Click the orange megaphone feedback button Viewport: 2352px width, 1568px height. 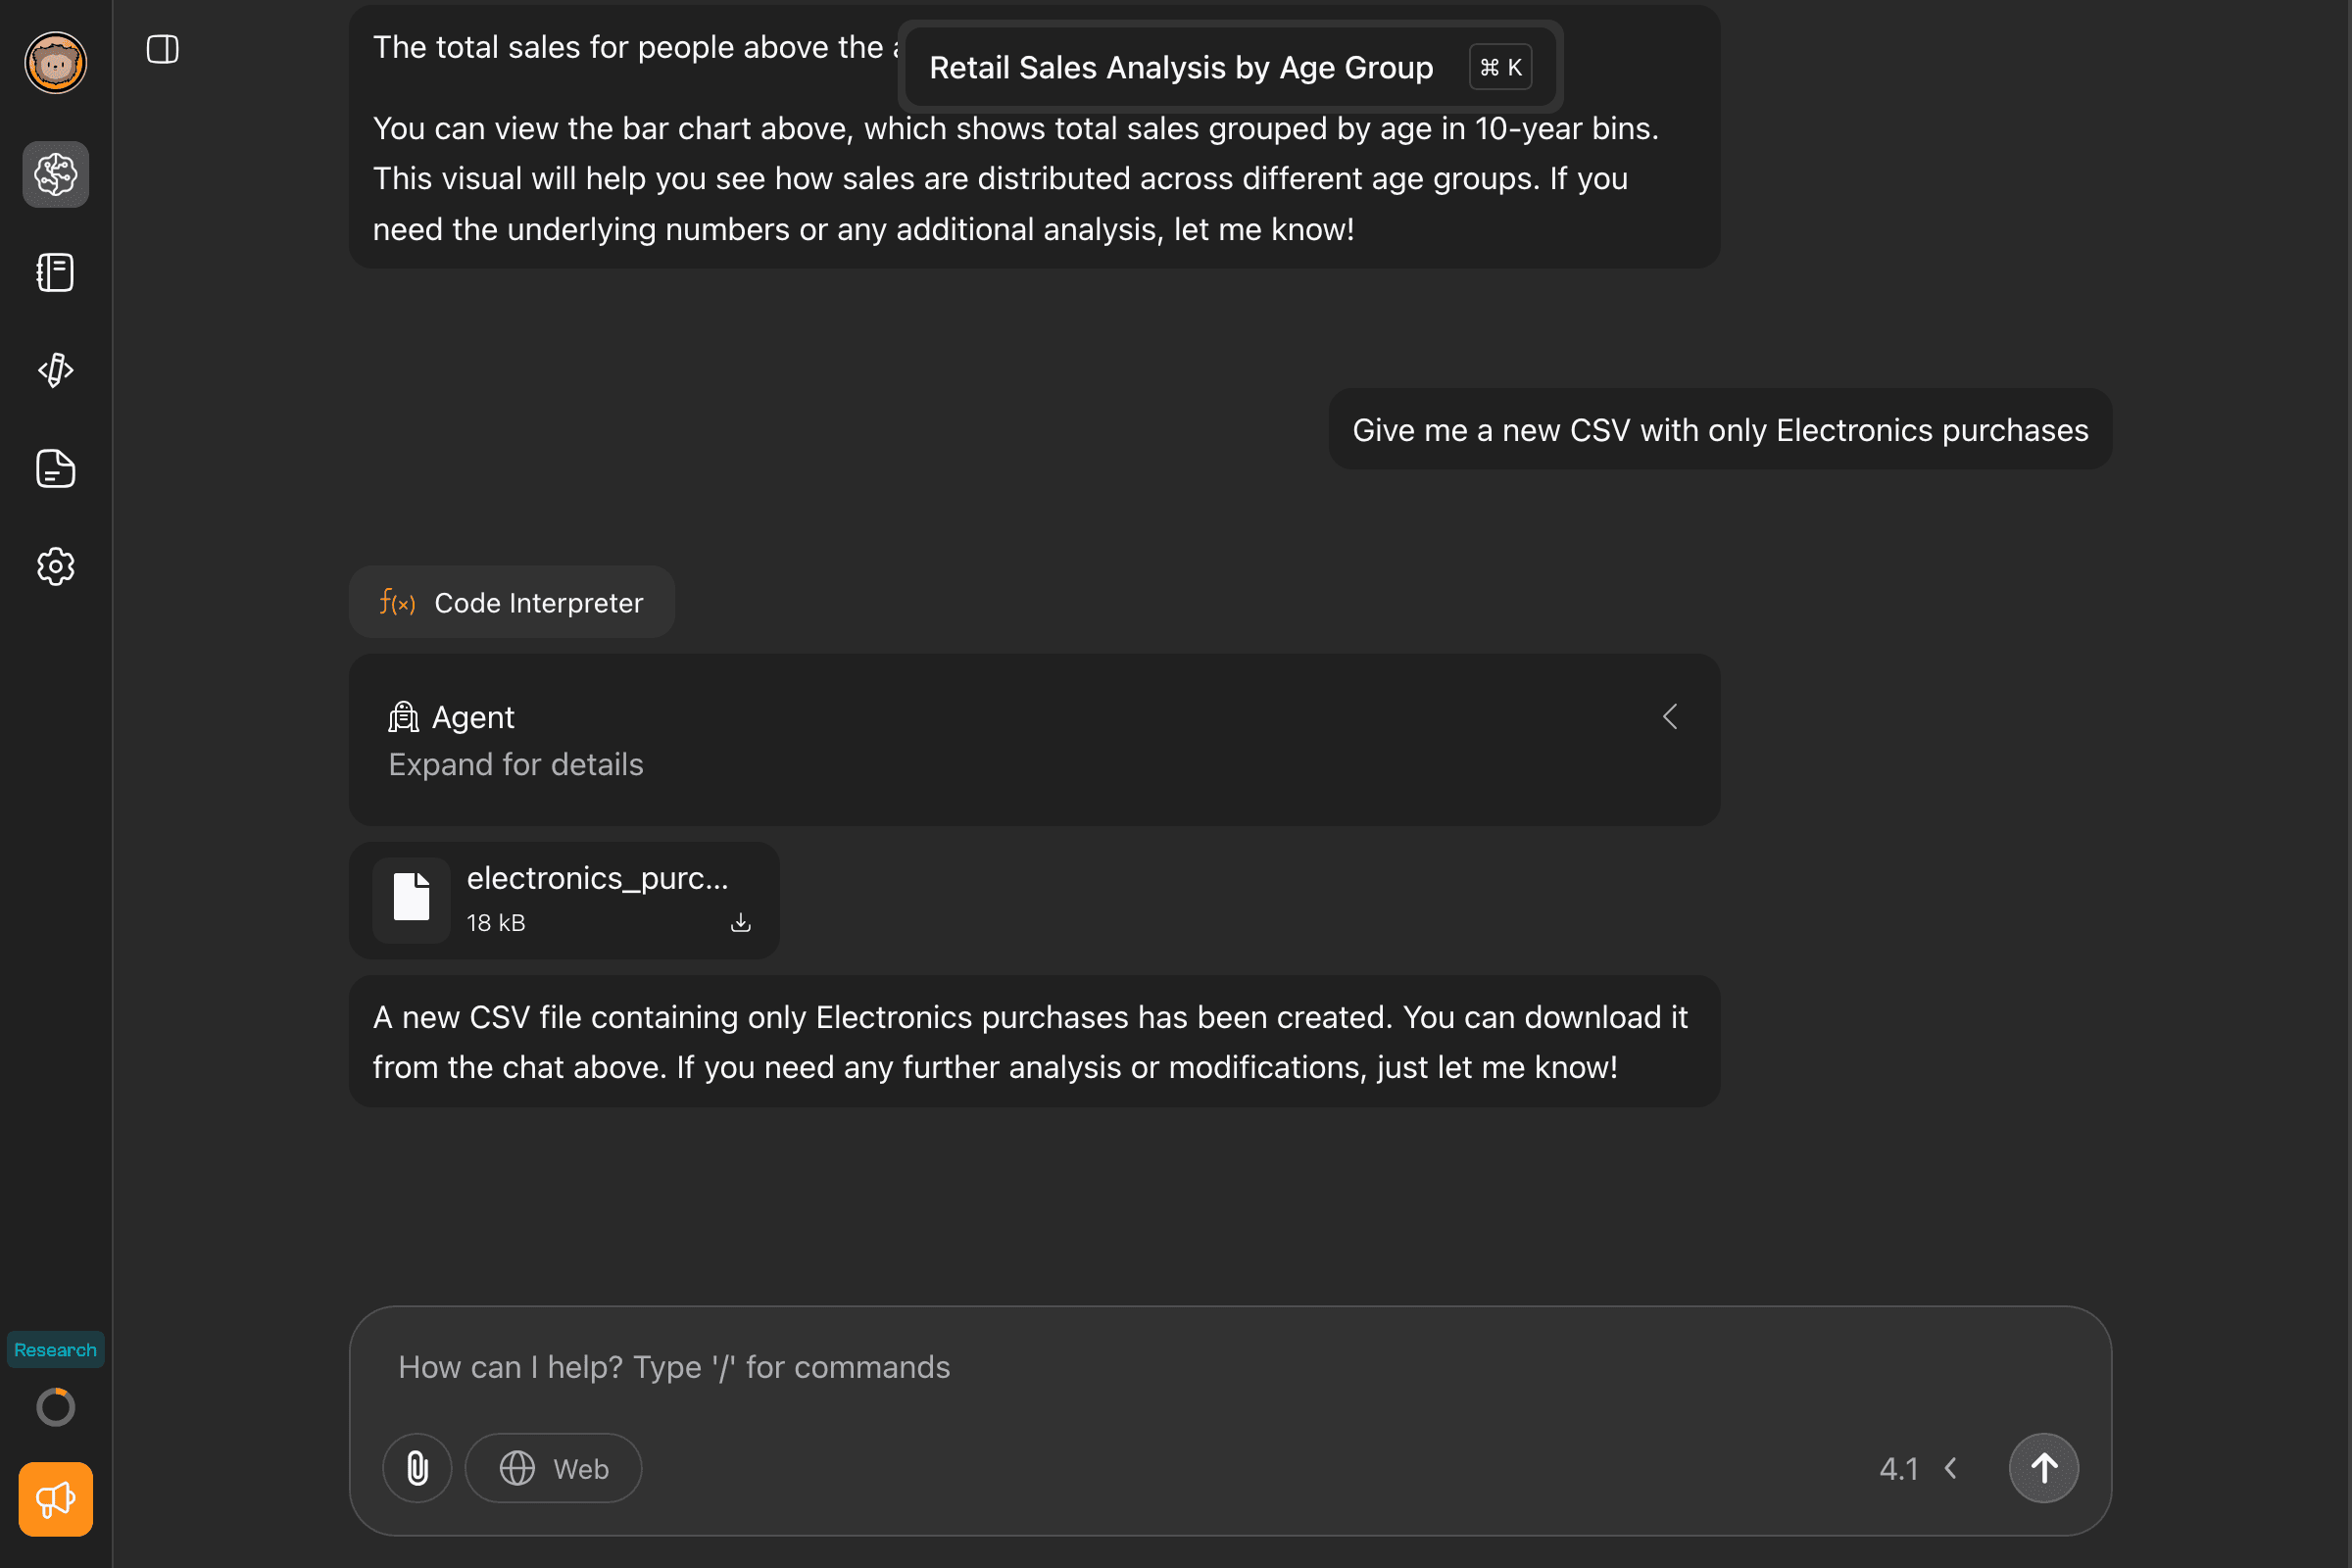(56, 1499)
